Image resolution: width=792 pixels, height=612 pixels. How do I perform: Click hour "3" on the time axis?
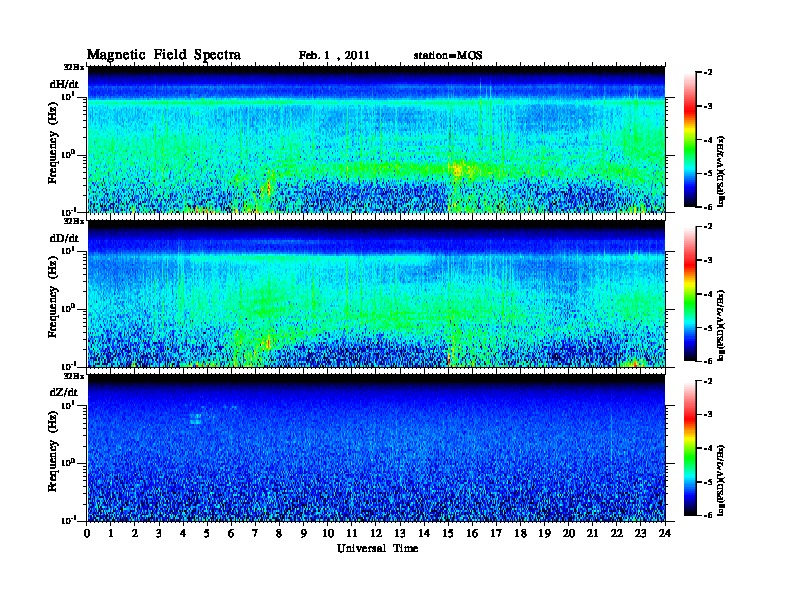[x=159, y=533]
